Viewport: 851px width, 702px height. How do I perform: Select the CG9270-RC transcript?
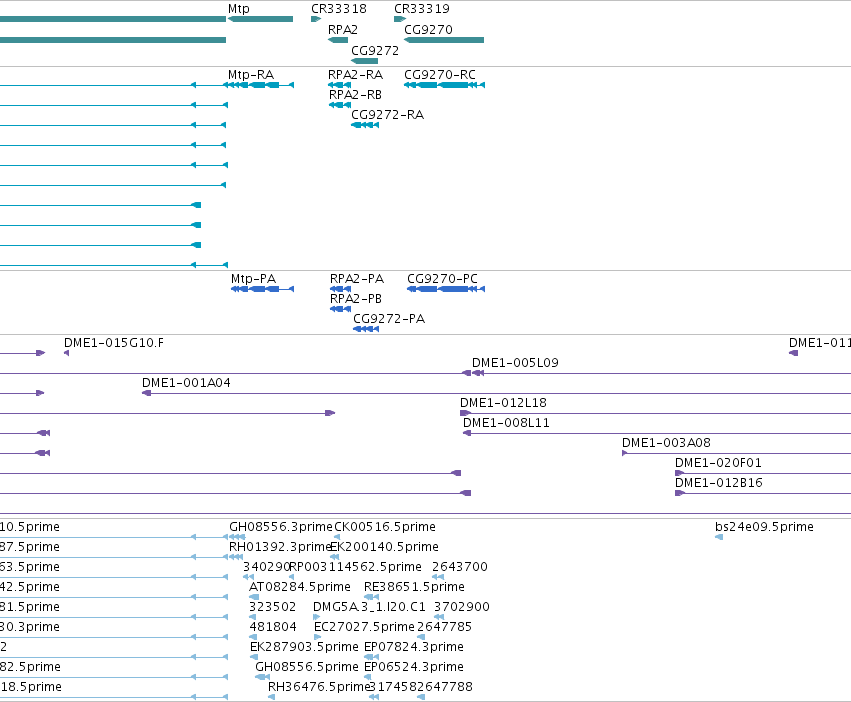[x=444, y=85]
